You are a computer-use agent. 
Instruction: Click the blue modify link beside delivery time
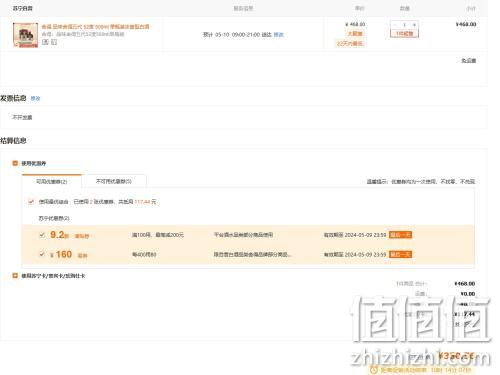coord(278,35)
